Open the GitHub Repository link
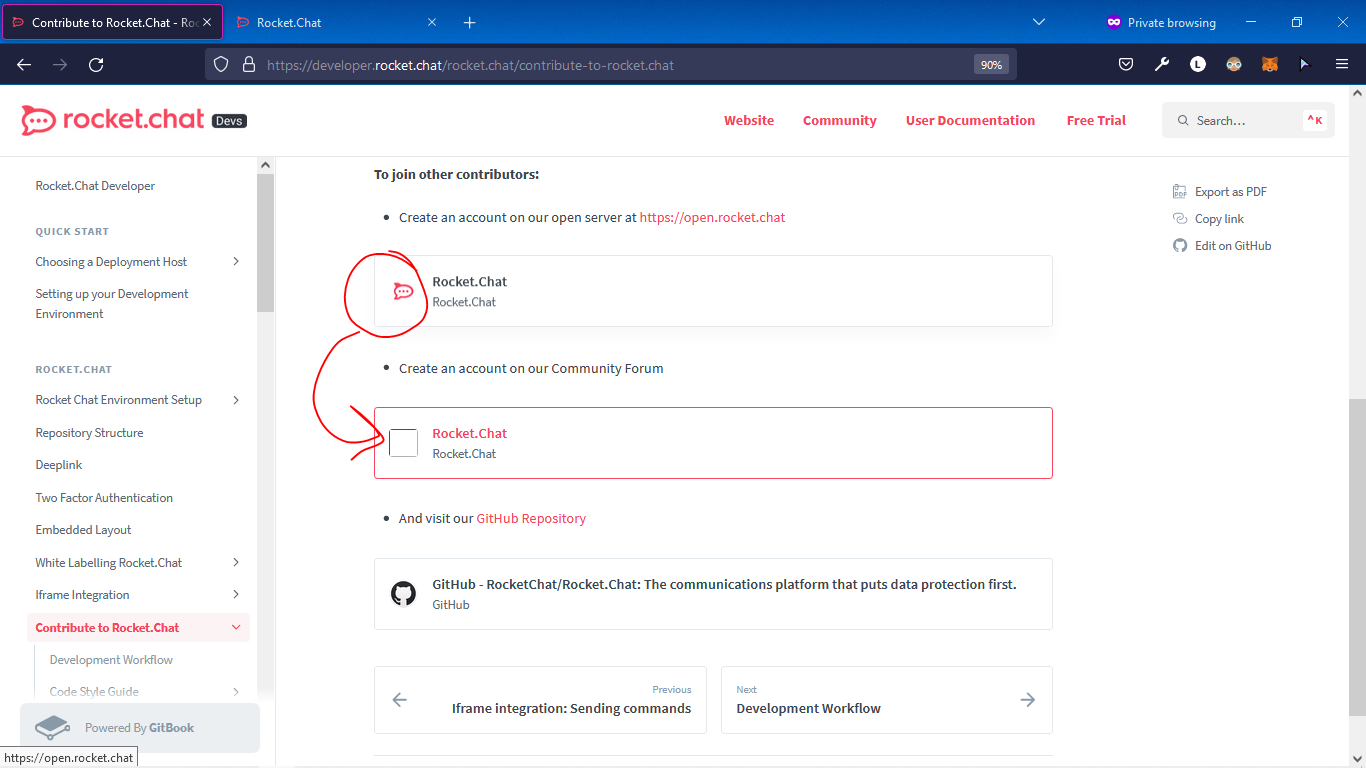This screenshot has height=768, width=1366. 531,518
